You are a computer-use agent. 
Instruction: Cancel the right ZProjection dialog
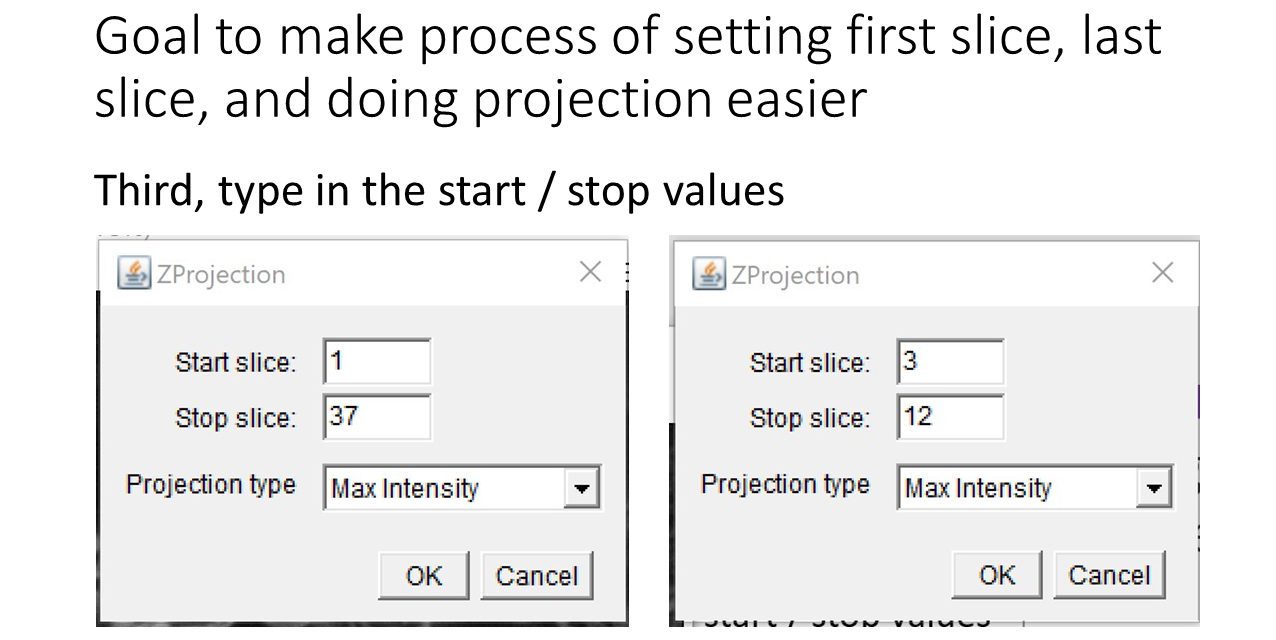click(1109, 575)
